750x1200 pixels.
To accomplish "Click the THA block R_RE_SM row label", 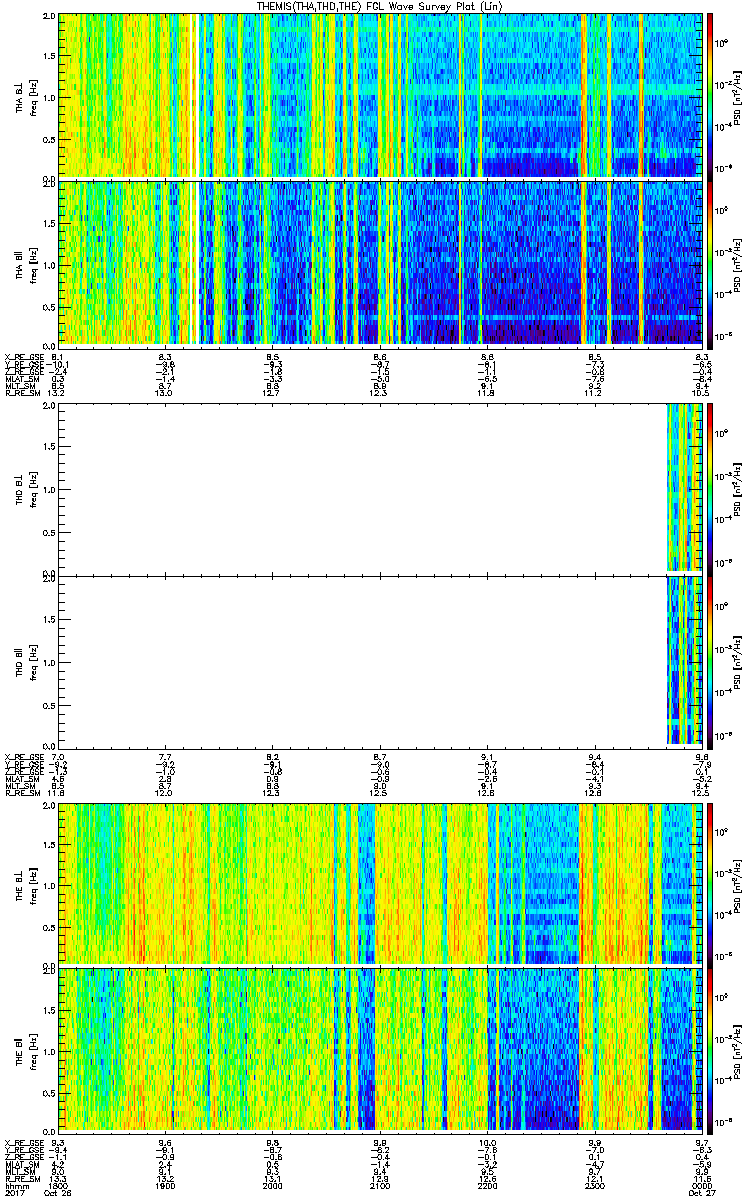I will pyautogui.click(x=21, y=394).
